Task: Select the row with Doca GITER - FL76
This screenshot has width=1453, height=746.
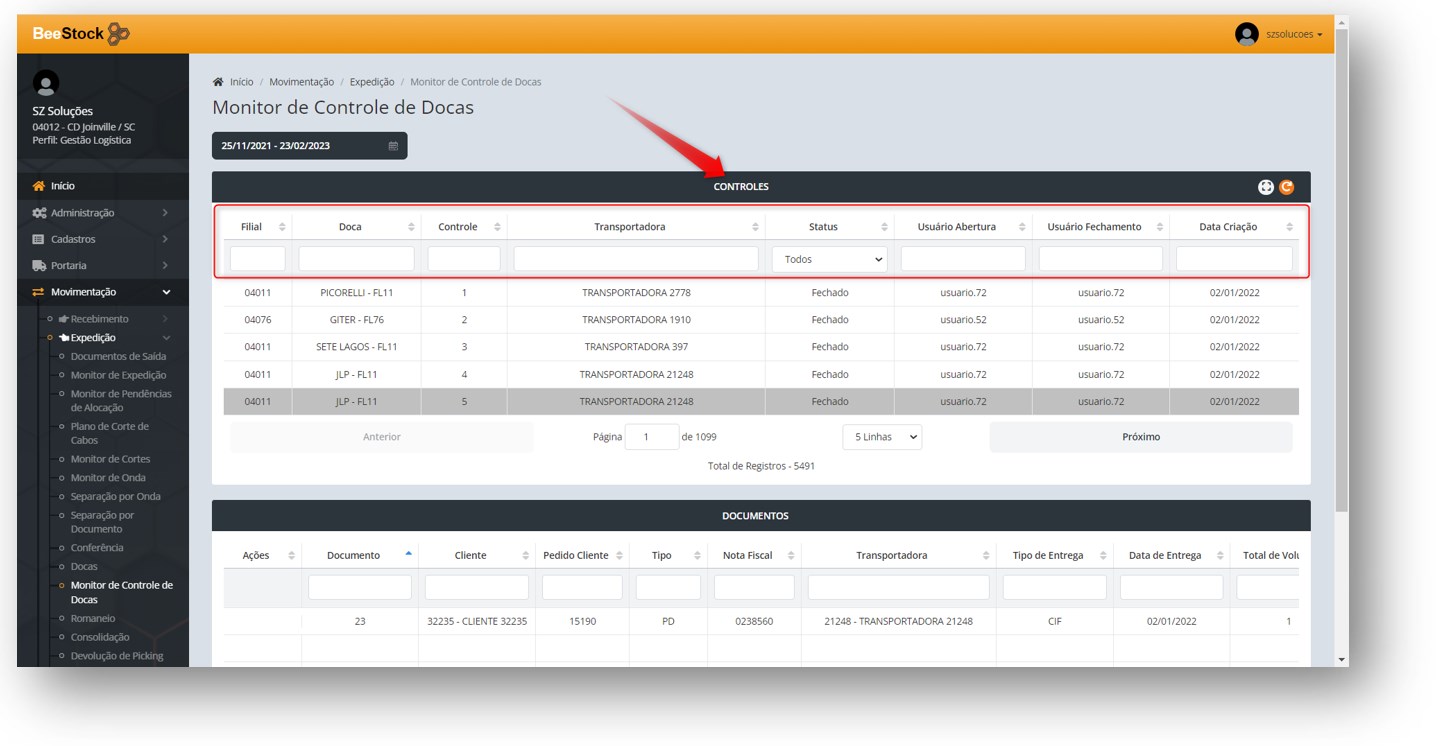Action: pos(356,320)
